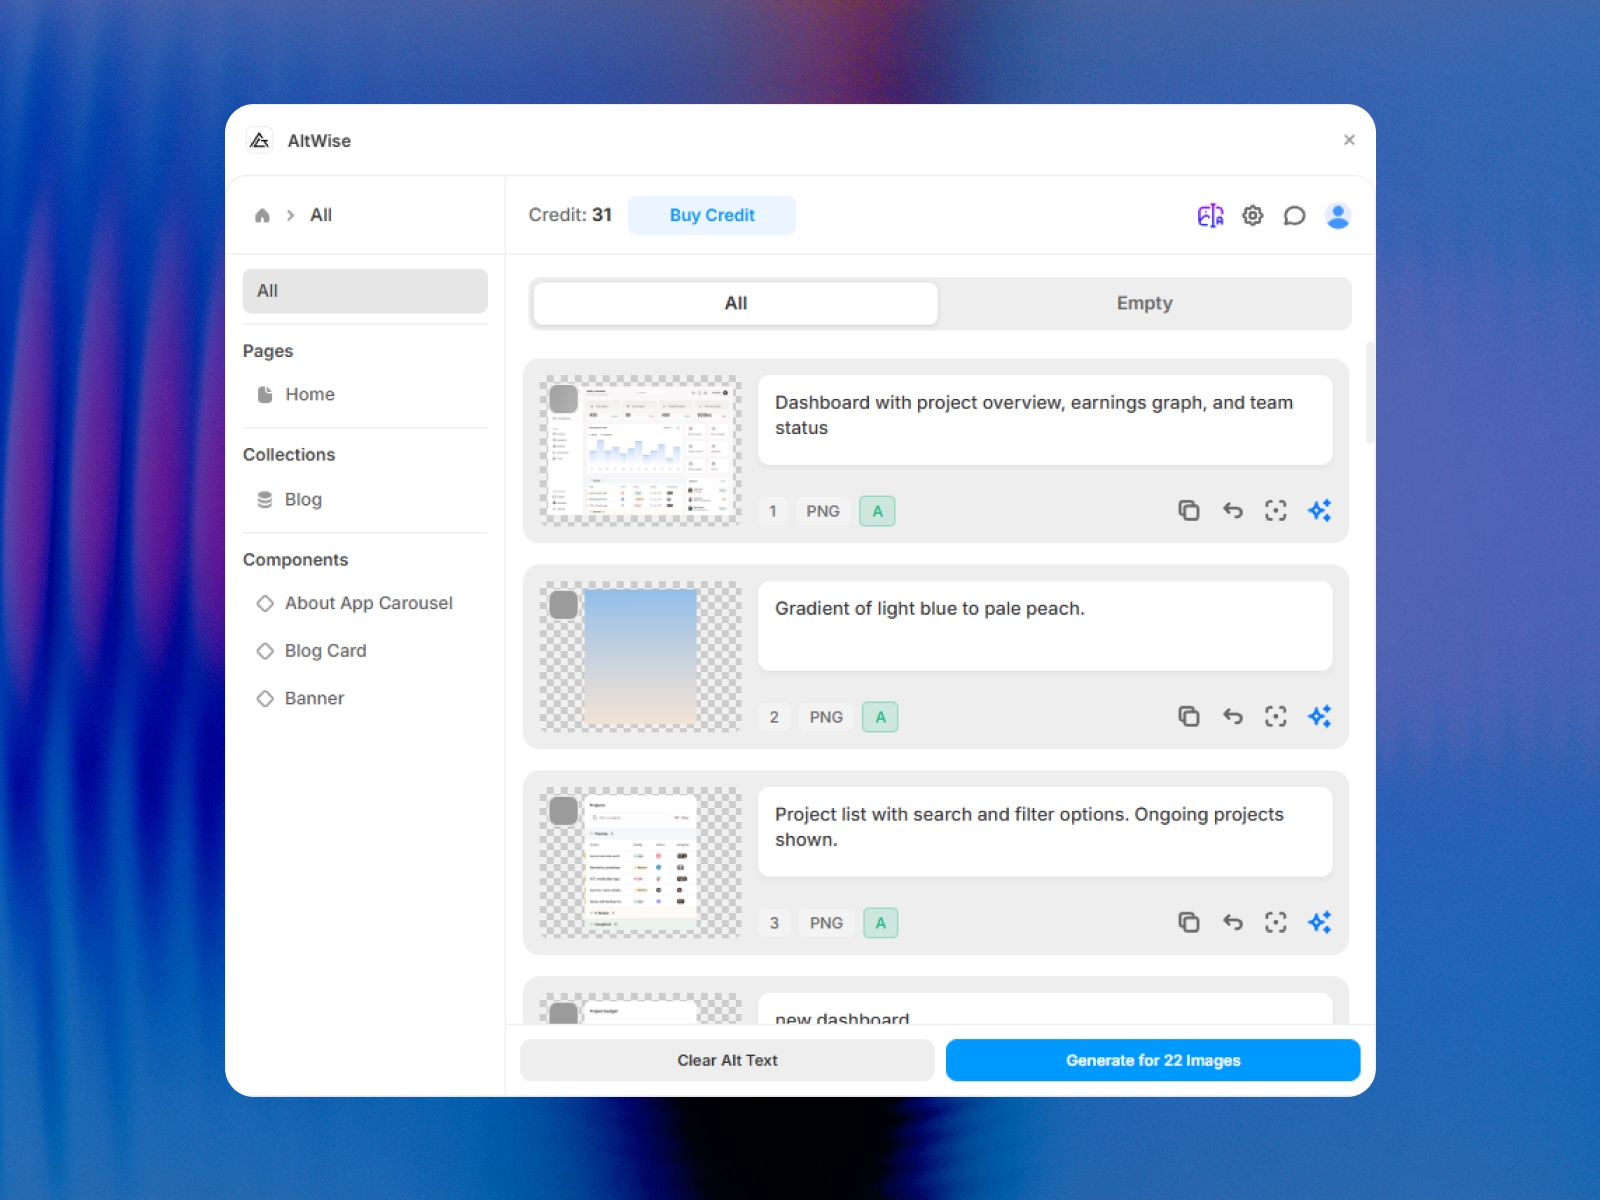Screen dimensions: 1600x1200
Task: Click Generate for 22 Images
Action: [1152, 1060]
